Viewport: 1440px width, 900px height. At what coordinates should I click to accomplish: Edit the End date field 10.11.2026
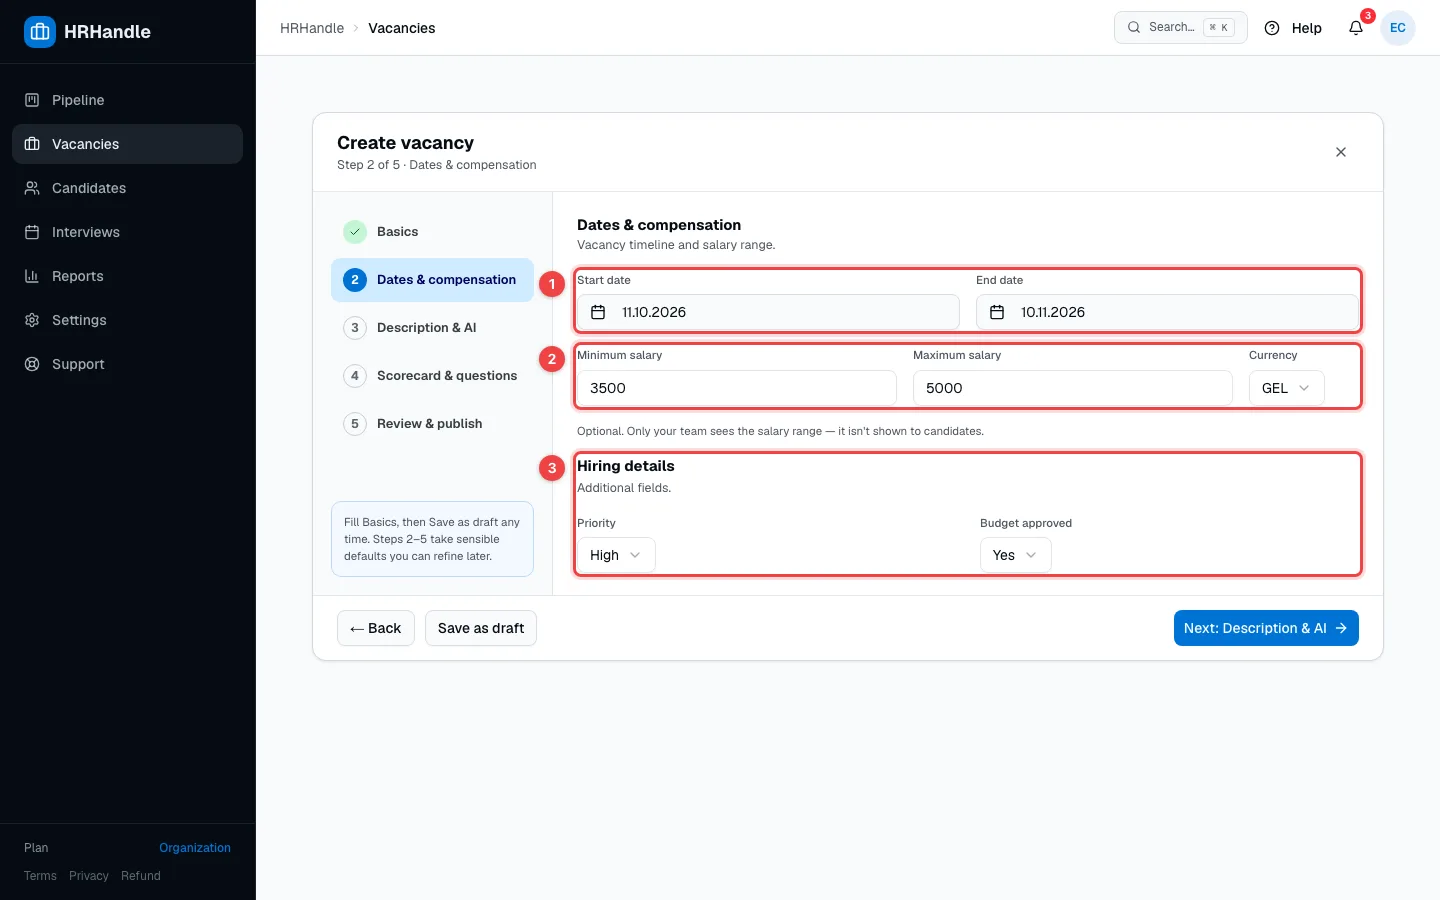pos(1167,312)
